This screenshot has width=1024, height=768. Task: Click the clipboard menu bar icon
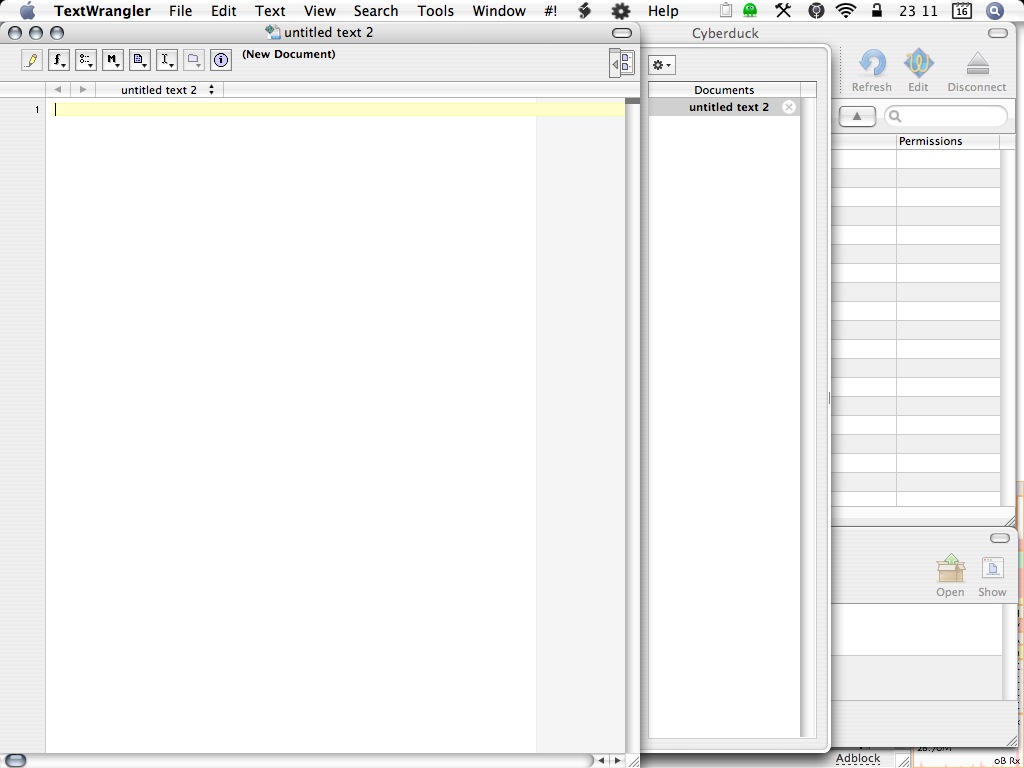[726, 10]
